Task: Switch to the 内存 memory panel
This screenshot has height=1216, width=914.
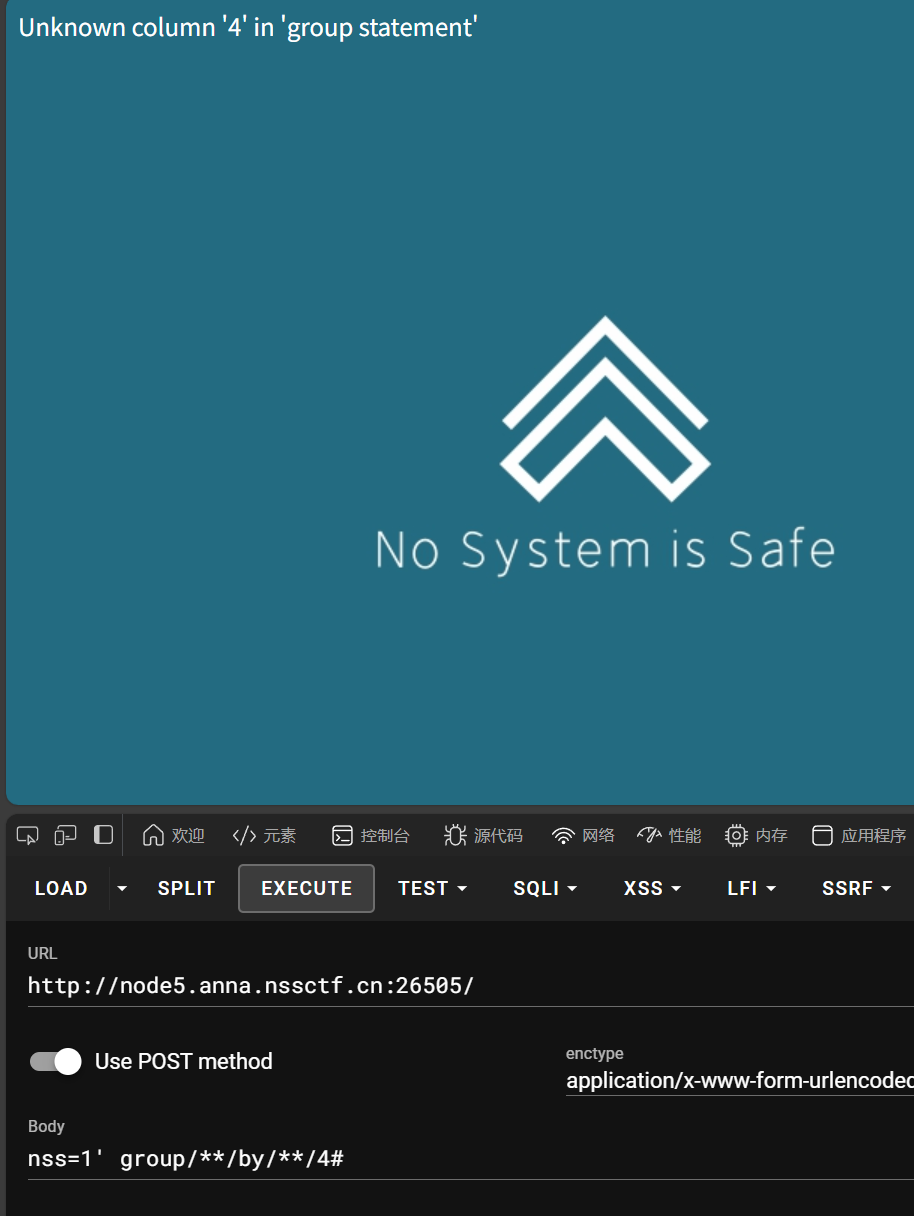Action: pyautogui.click(x=756, y=836)
